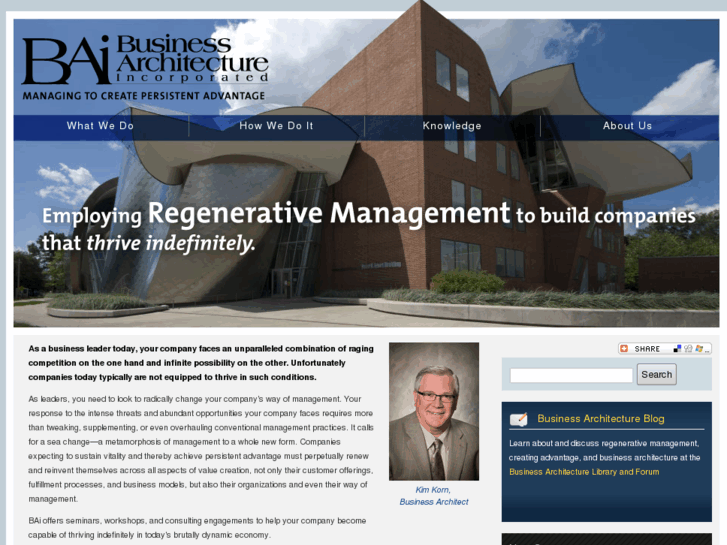Screen dimensions: 727x545
Task: Click the Windows Live share icon
Action: pos(699,348)
